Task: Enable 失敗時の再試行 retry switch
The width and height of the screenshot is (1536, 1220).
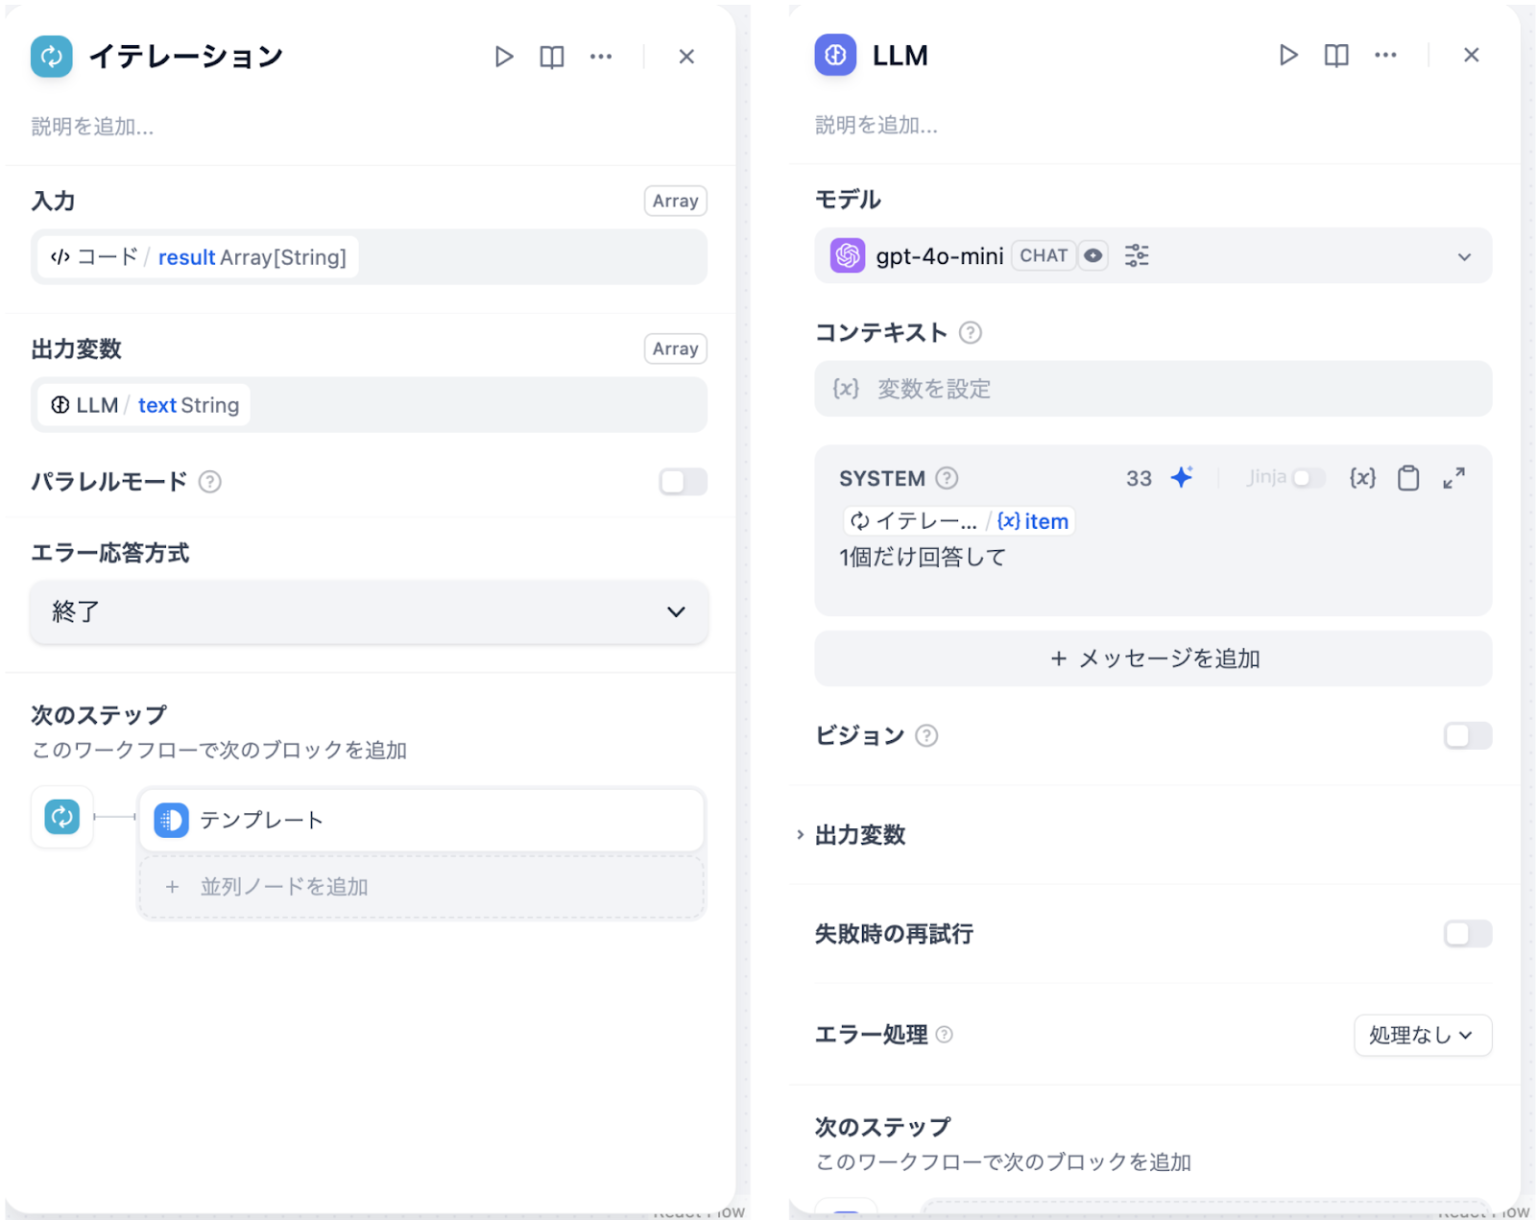Action: 1467,933
